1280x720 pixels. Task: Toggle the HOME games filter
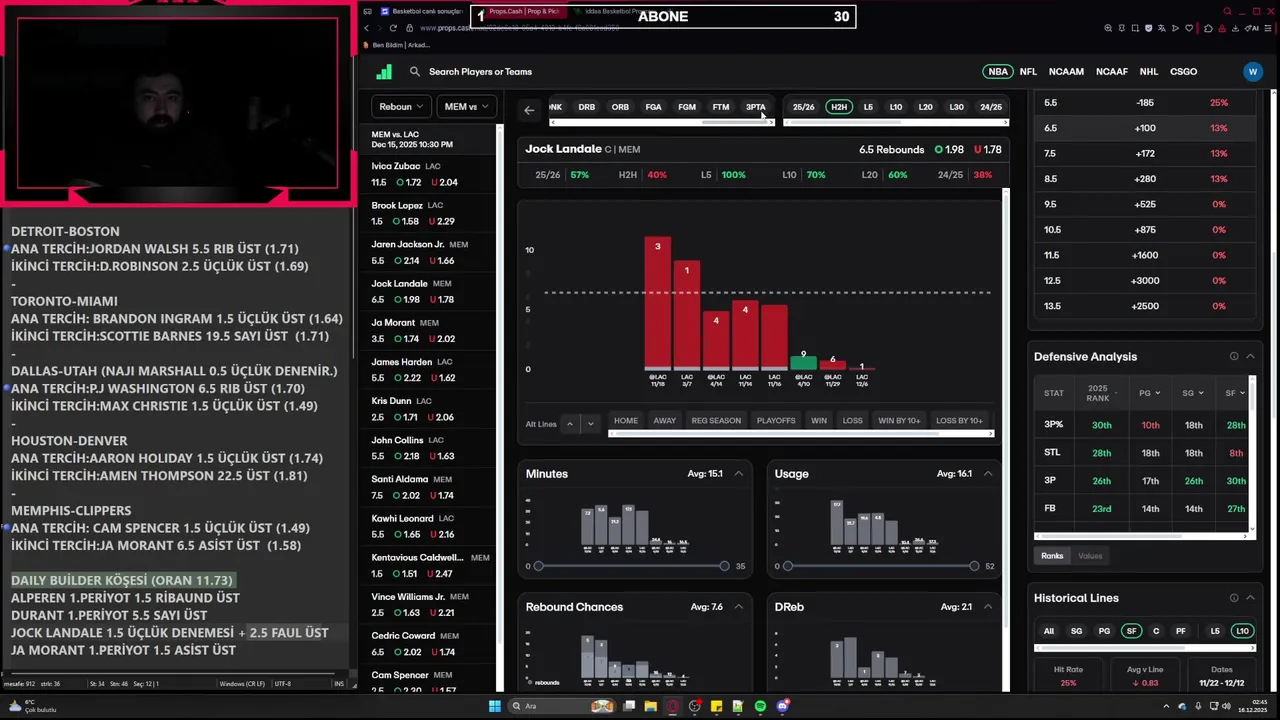[626, 421]
